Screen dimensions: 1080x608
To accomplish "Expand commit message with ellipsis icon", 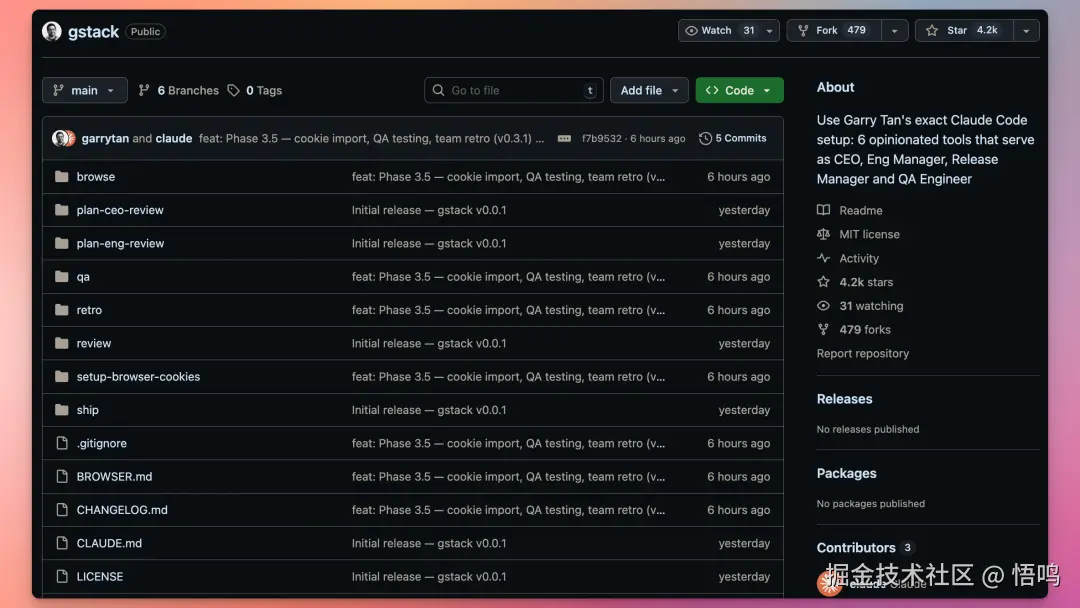I will [564, 138].
